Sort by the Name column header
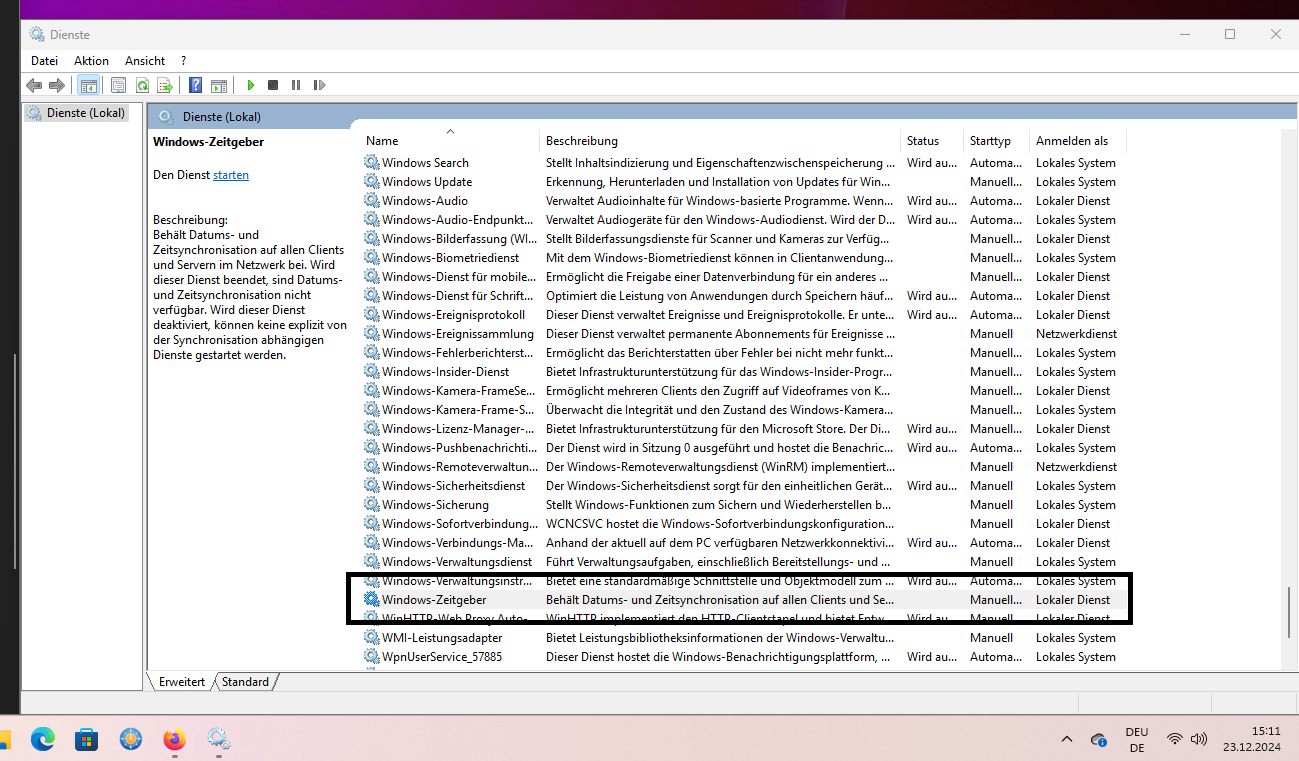Screen dimensions: 1299x761 450,141
